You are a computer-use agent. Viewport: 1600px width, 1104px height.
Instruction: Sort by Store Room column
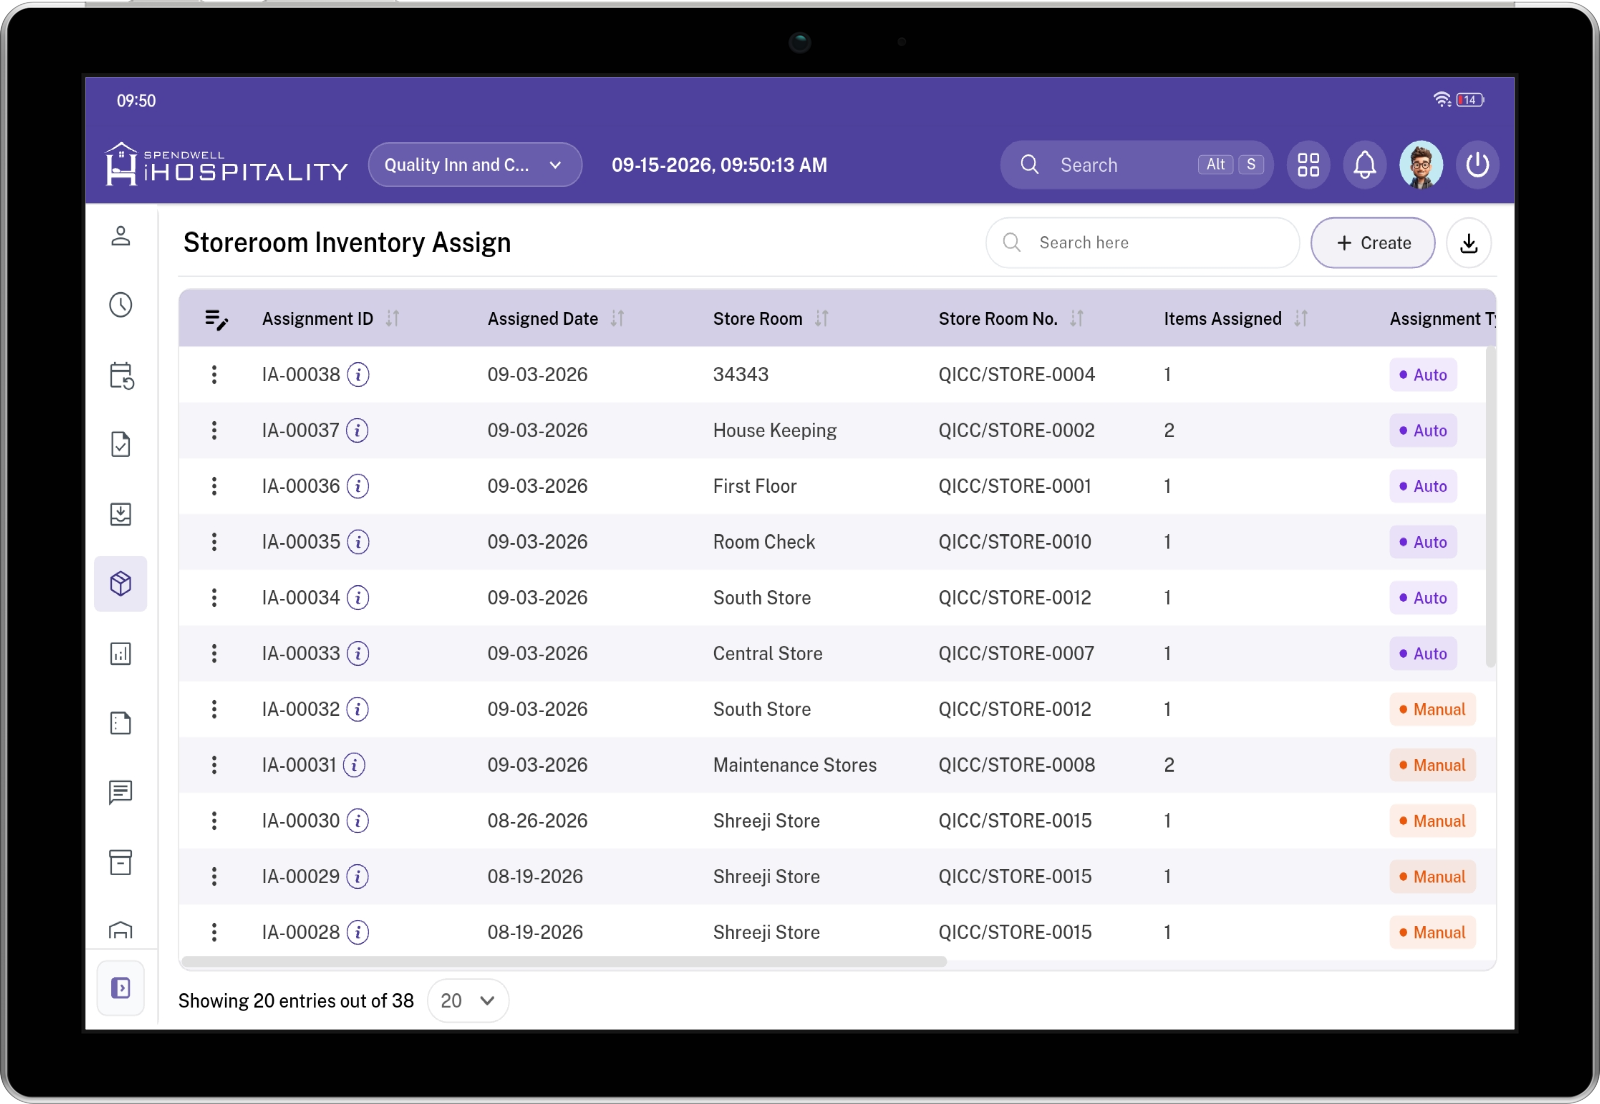[822, 319]
